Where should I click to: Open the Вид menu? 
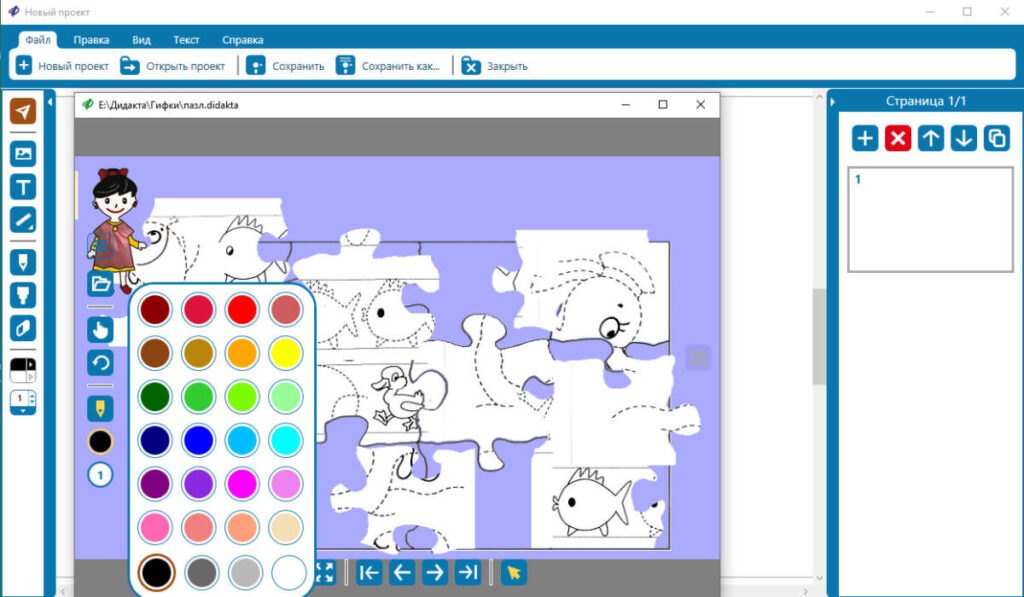tap(141, 40)
